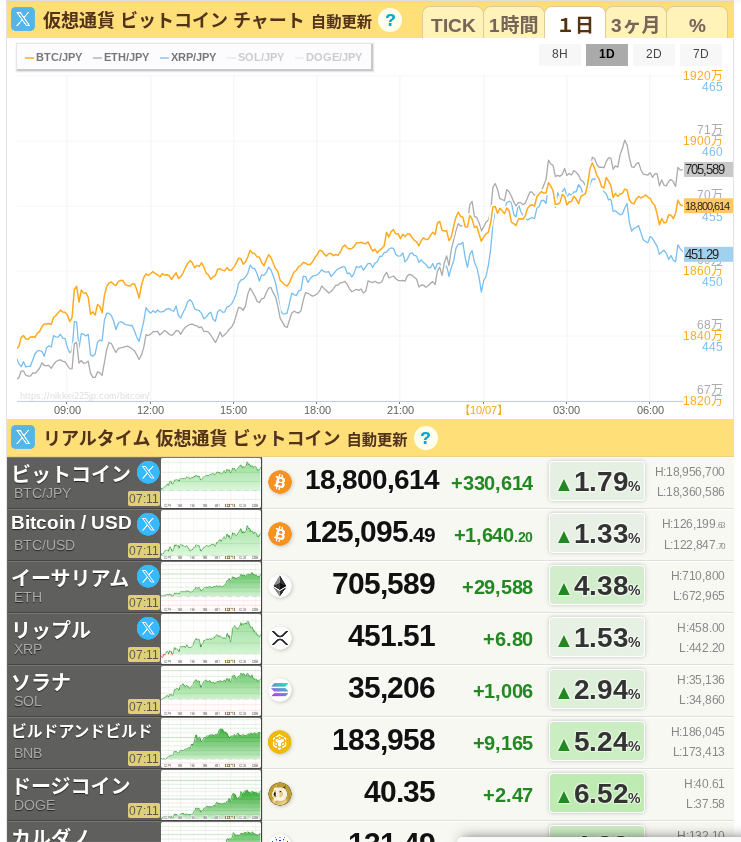The width and height of the screenshot is (741, 842).
Task: Click the X share icon beside chart title
Action: 23,20
